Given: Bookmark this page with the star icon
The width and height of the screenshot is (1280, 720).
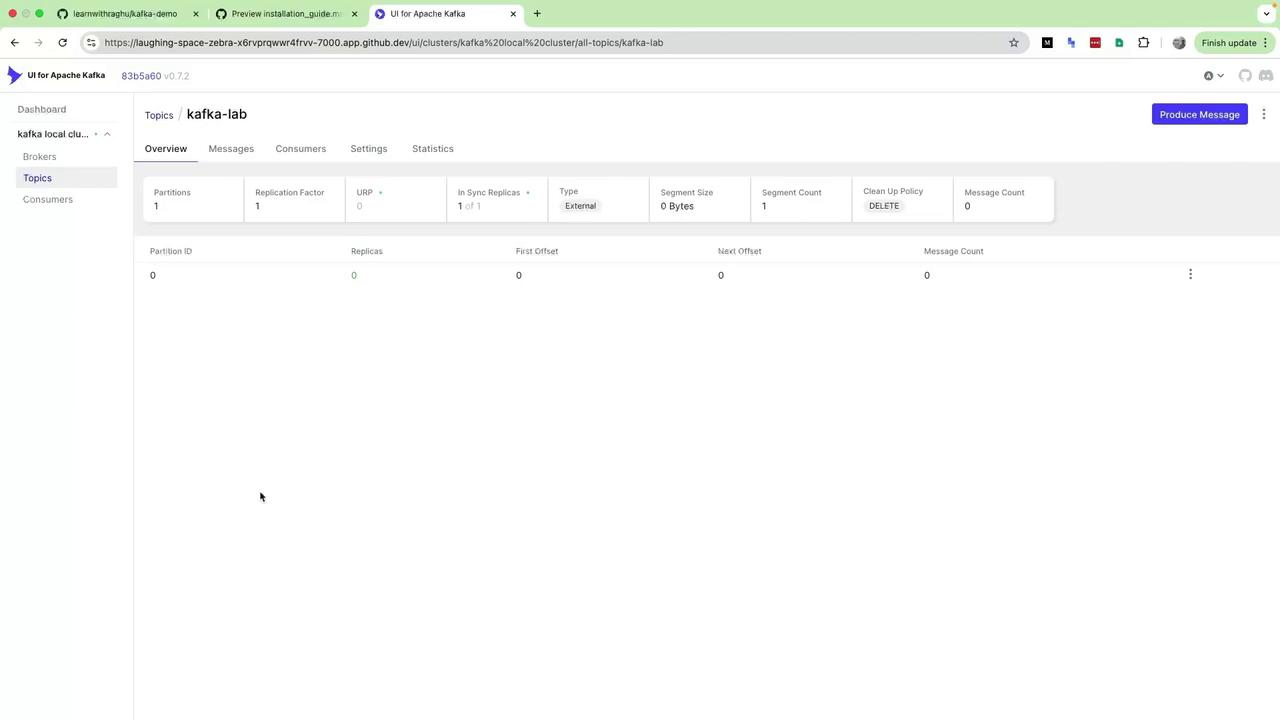Looking at the screenshot, I should tap(1013, 43).
